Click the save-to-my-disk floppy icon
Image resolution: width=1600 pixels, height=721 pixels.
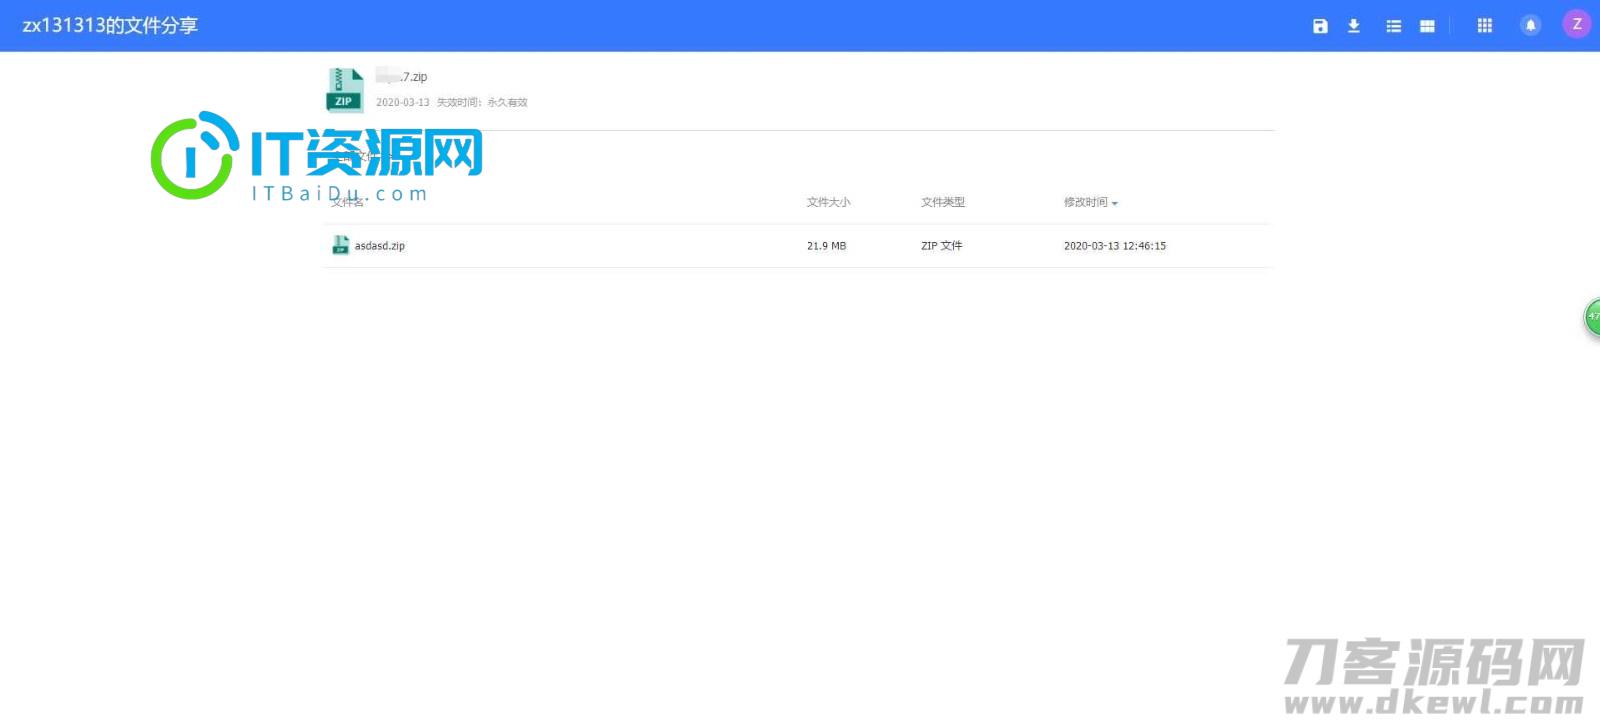(1320, 26)
